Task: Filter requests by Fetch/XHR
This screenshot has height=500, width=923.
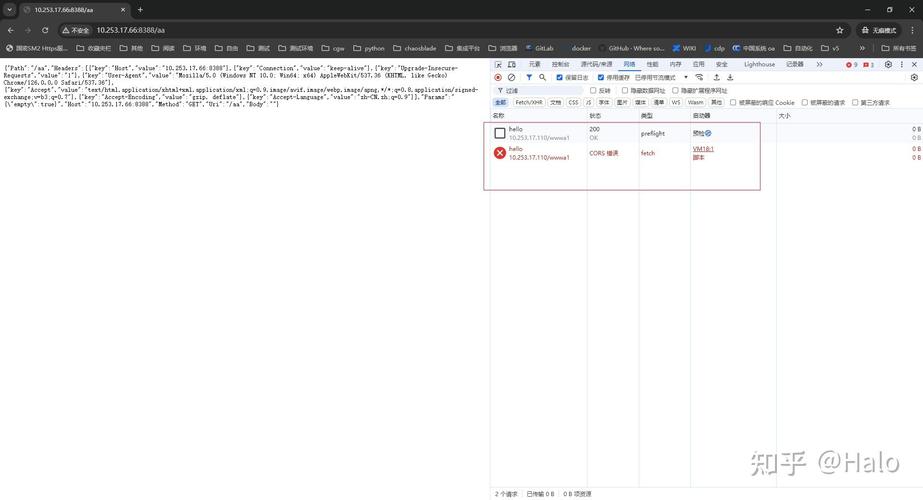Action: coord(529,102)
